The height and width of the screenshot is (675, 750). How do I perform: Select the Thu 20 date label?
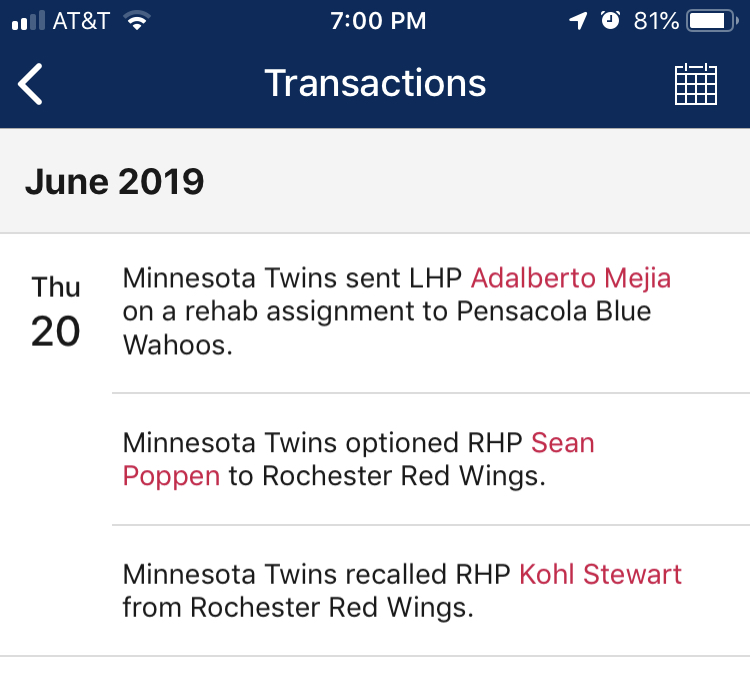56,312
